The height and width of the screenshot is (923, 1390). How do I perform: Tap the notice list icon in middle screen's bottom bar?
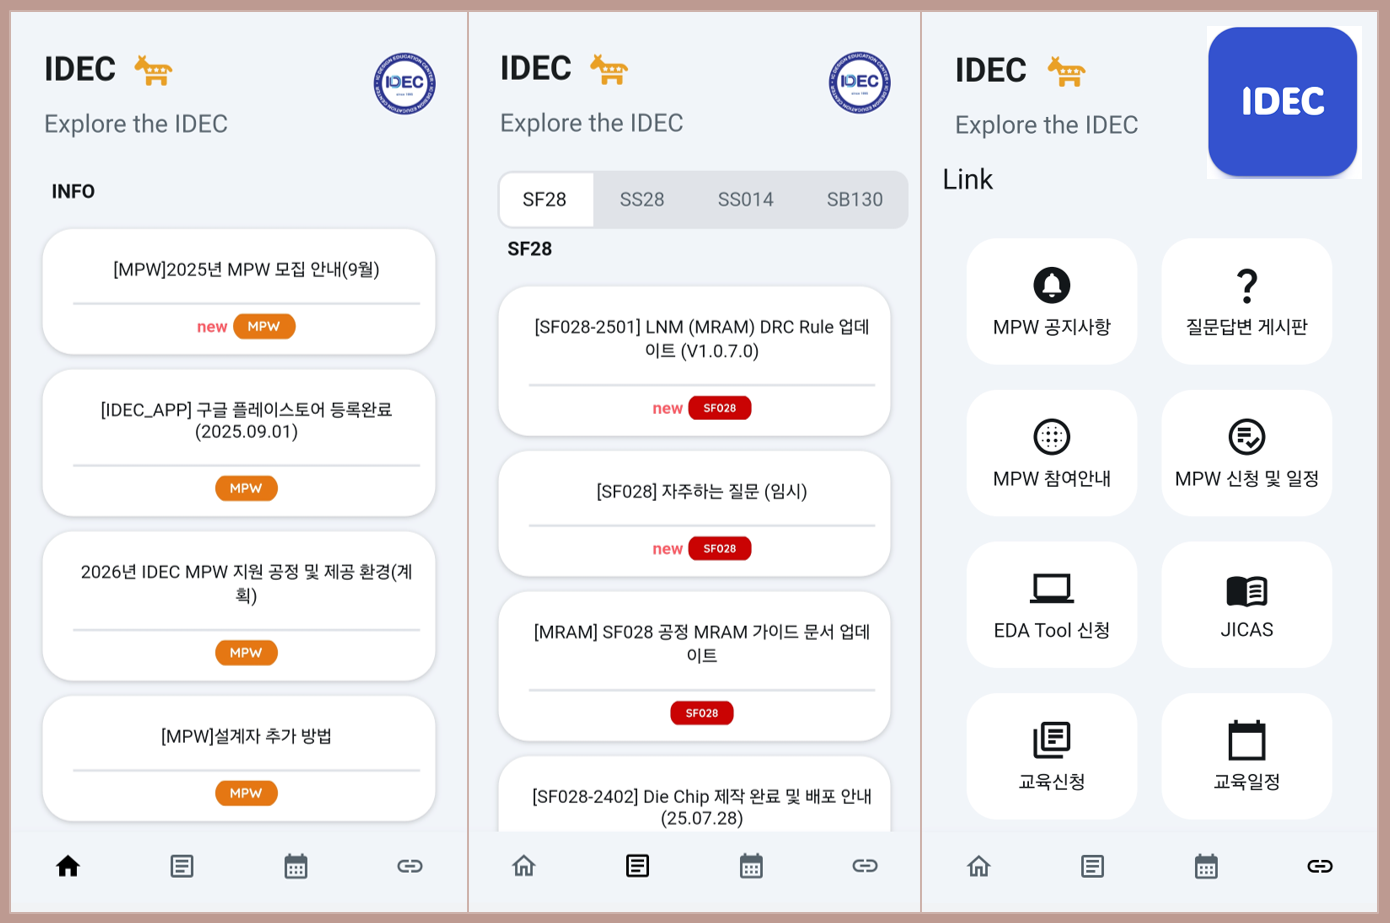[x=637, y=866]
